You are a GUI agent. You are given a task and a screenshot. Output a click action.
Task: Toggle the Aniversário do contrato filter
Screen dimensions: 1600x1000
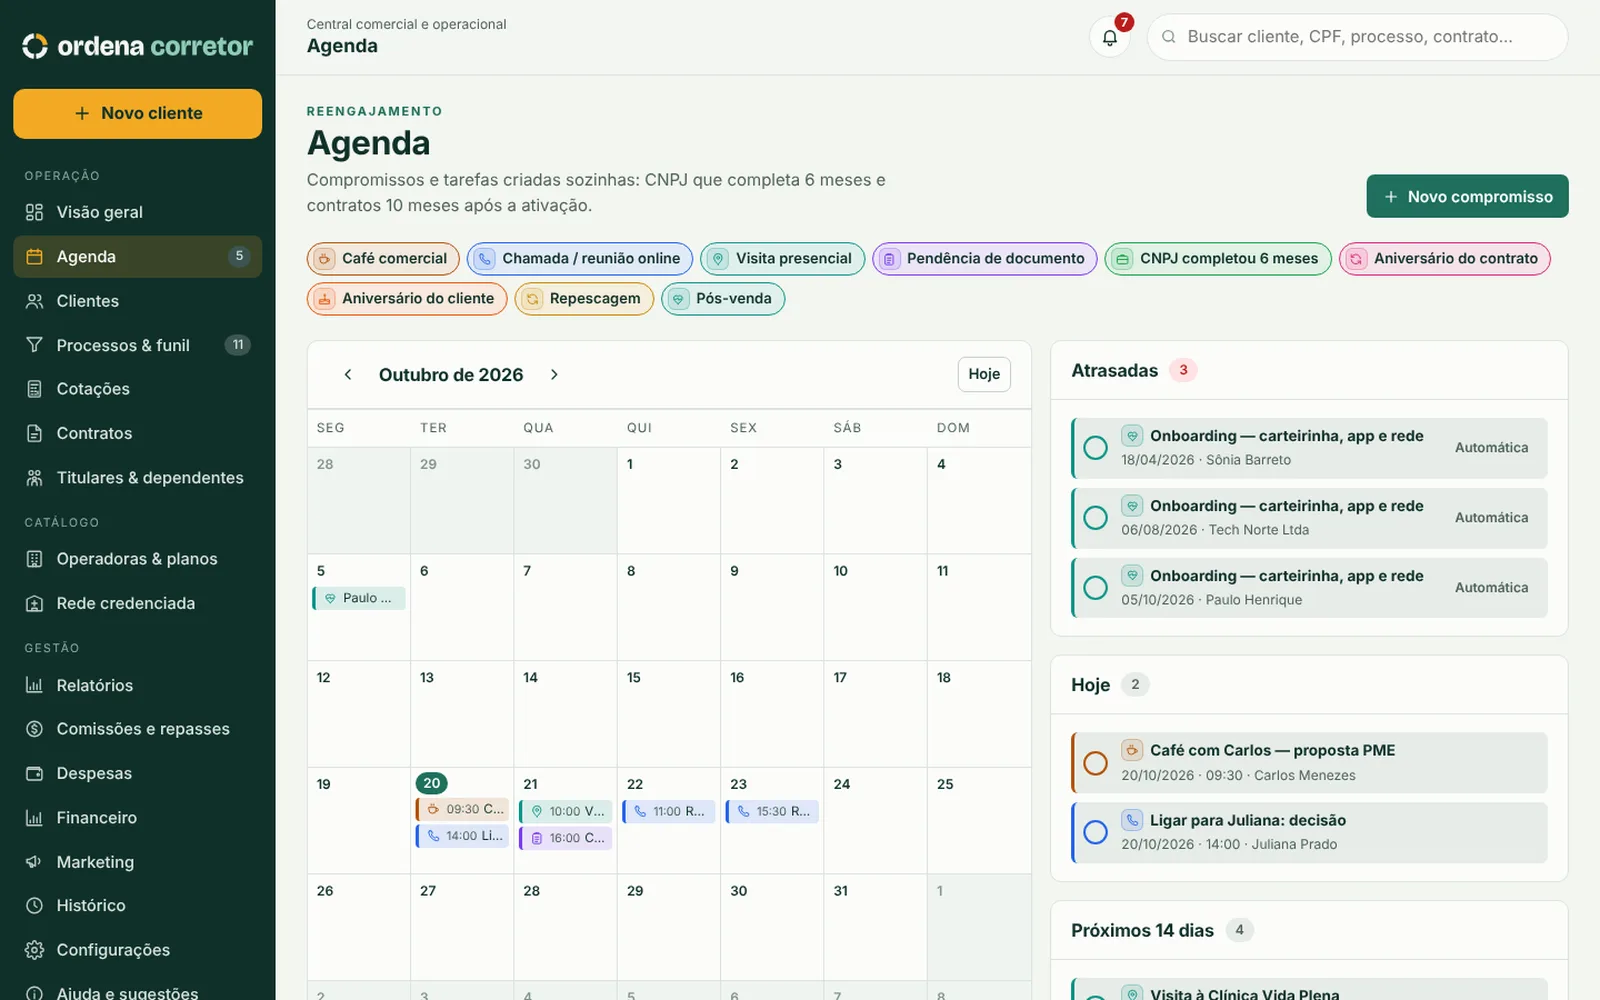click(1445, 259)
